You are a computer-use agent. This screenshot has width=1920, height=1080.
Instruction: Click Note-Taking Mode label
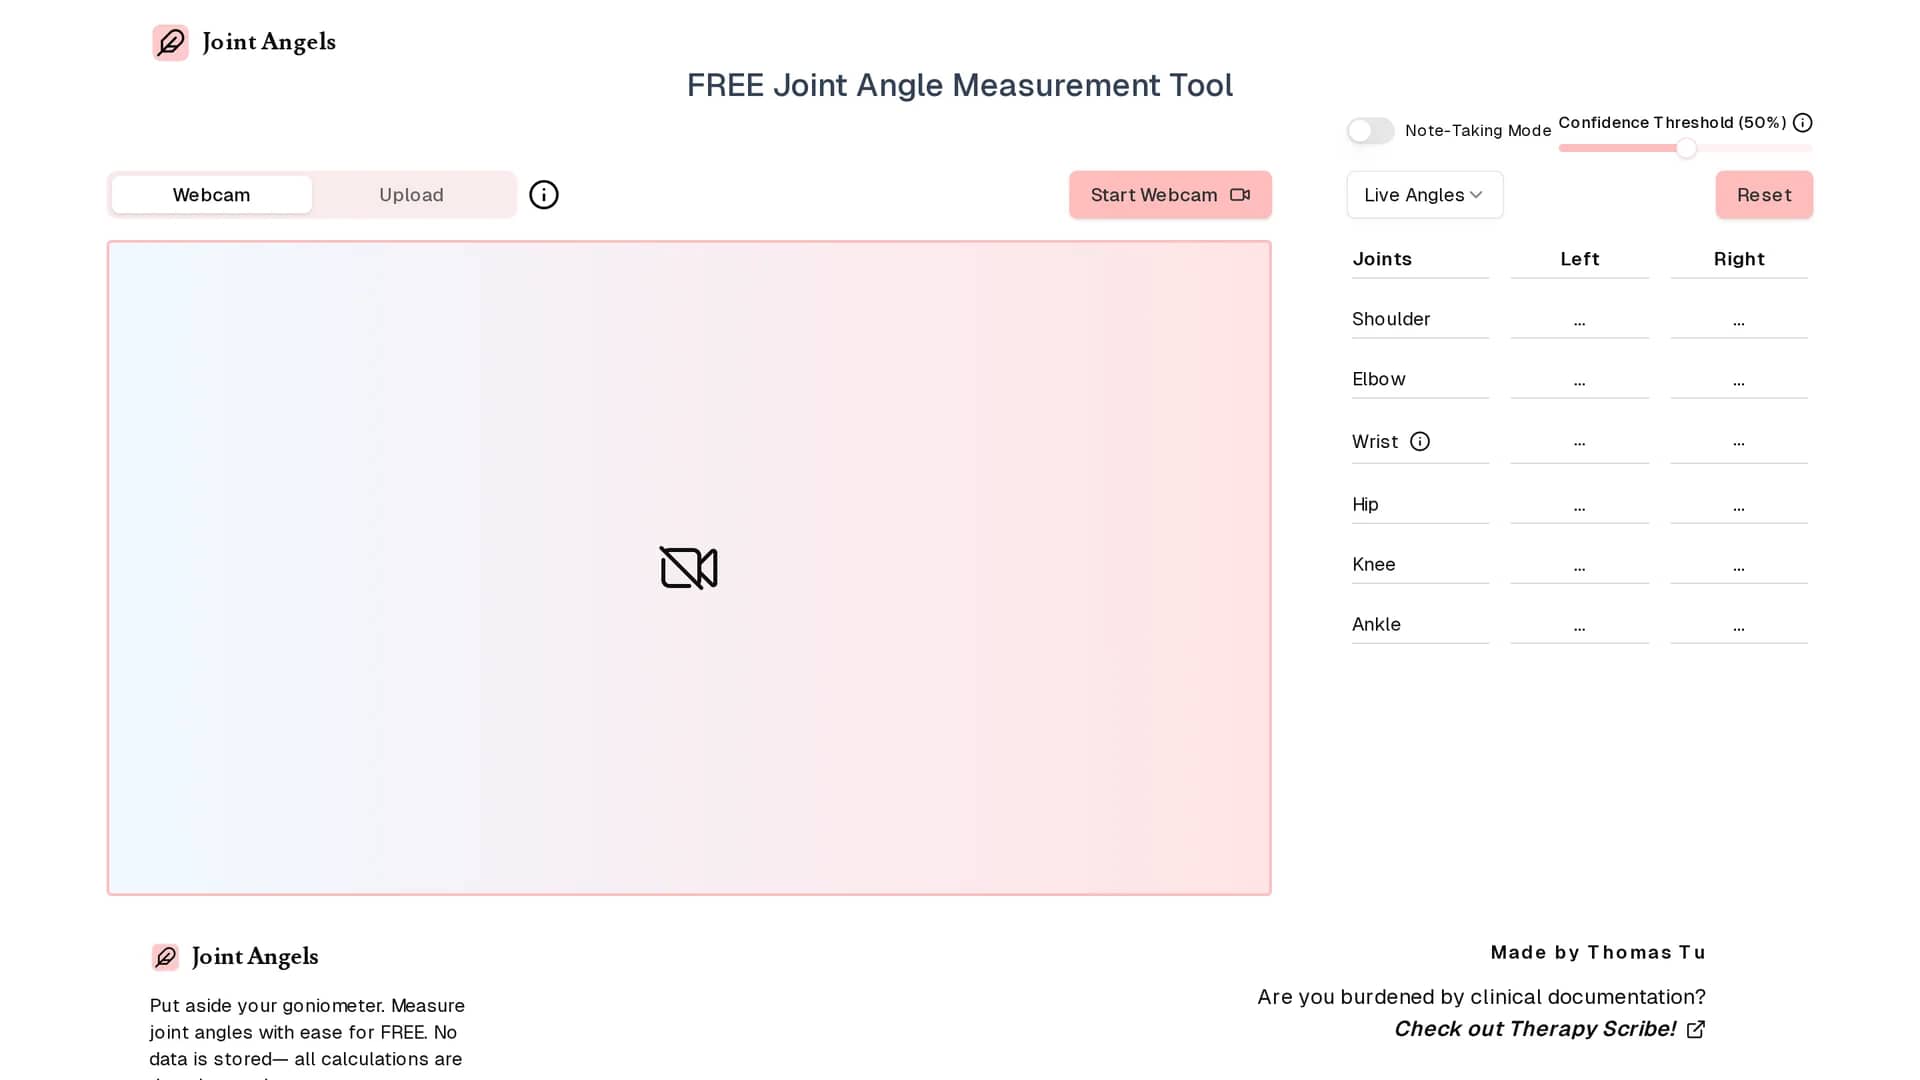[x=1478, y=131]
